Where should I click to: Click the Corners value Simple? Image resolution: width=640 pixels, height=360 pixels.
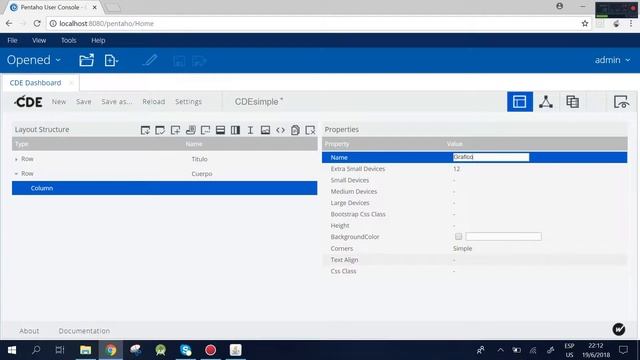462,249
